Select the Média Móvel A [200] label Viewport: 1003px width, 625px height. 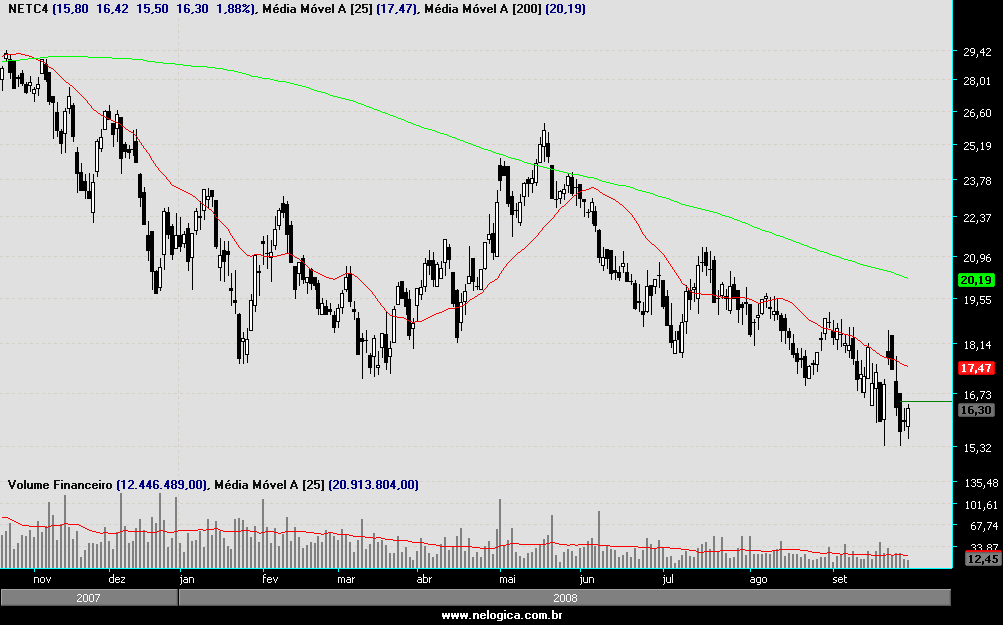tap(483, 9)
